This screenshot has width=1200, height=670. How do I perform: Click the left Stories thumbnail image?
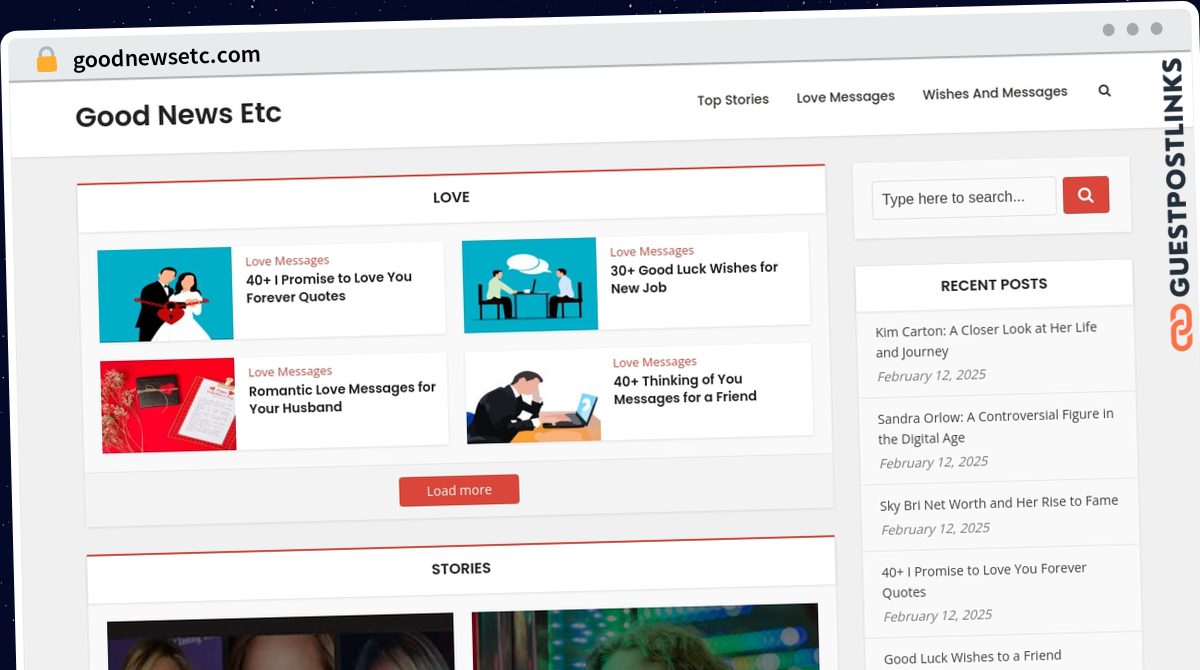click(280, 641)
